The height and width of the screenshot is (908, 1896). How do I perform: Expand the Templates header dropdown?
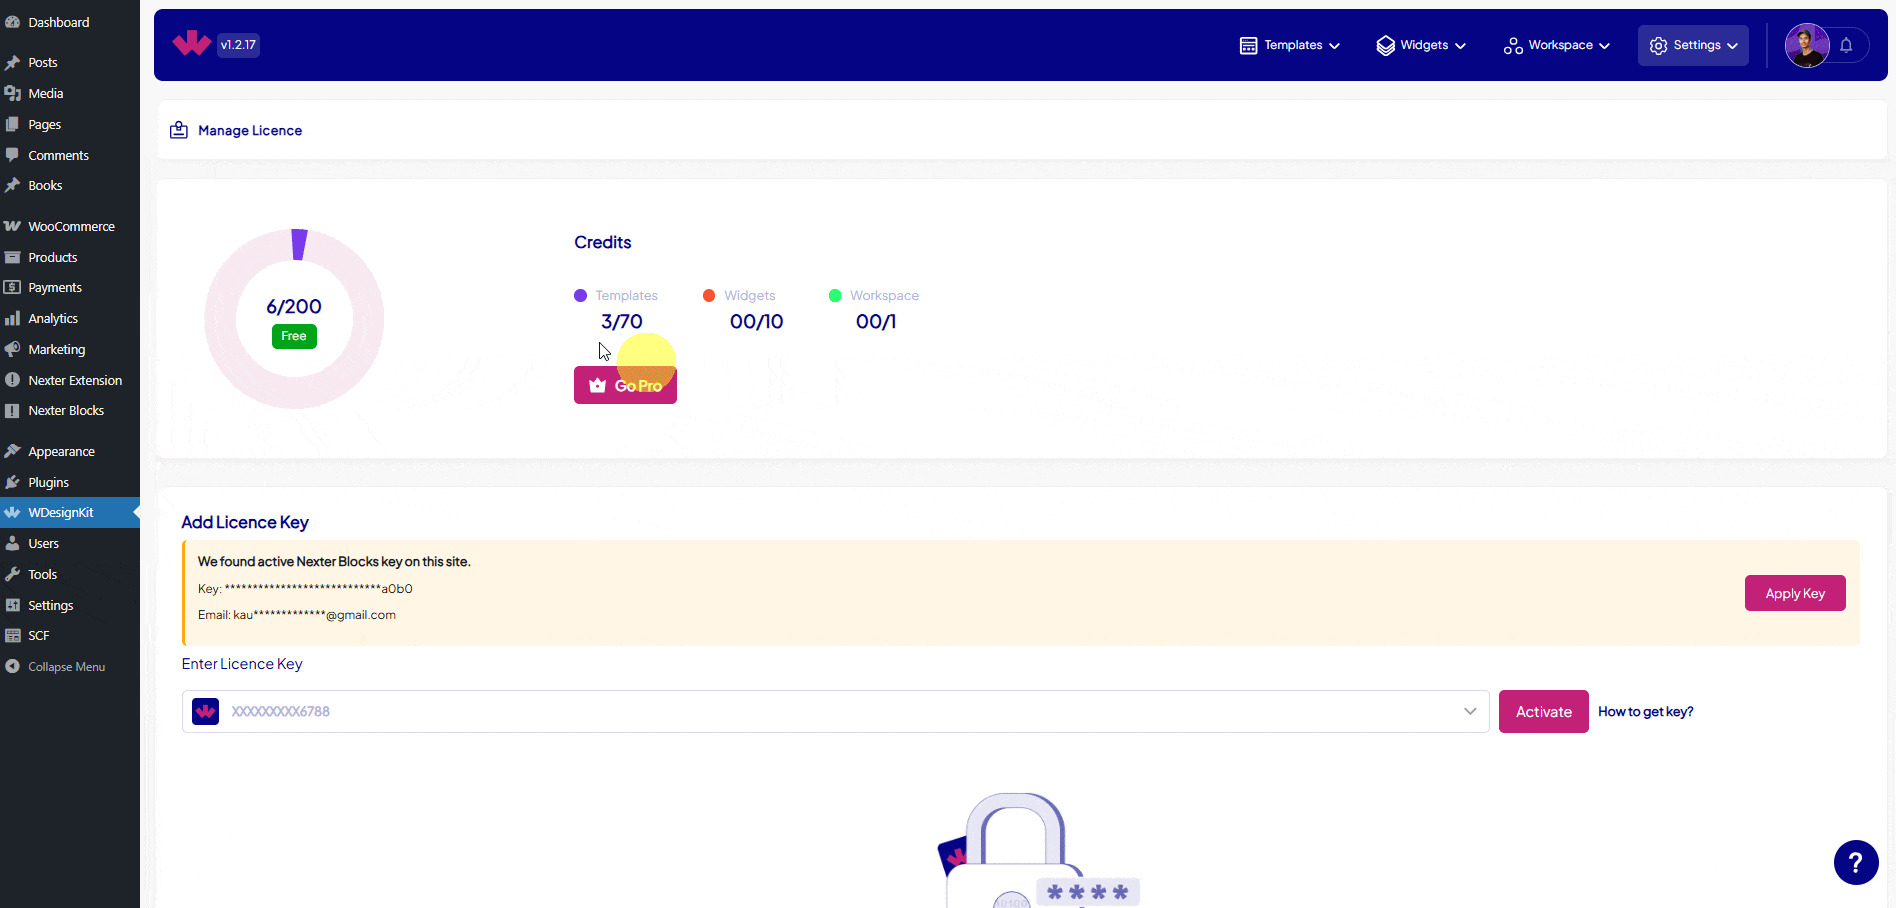1290,45
